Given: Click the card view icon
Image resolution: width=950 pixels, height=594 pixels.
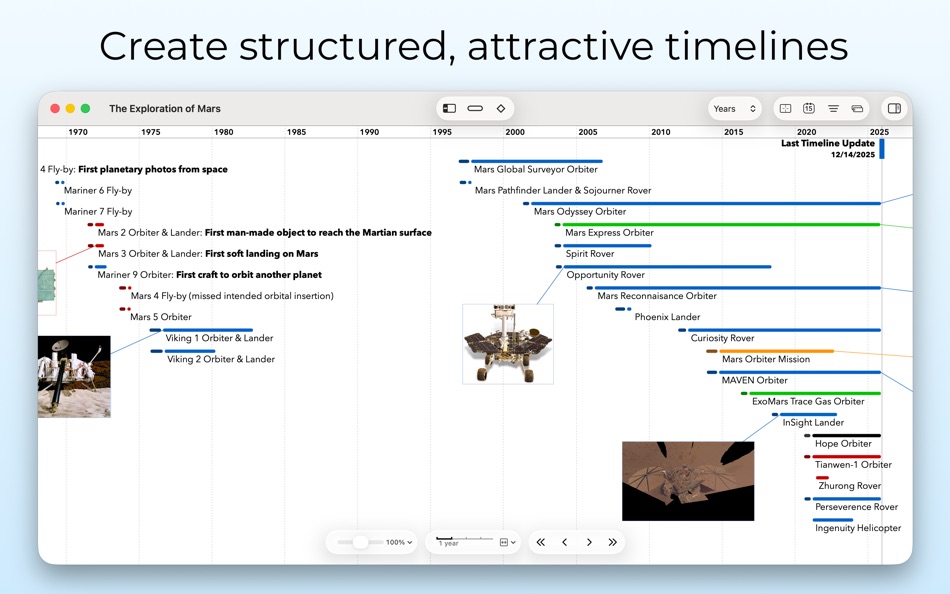Looking at the screenshot, I should 857,108.
